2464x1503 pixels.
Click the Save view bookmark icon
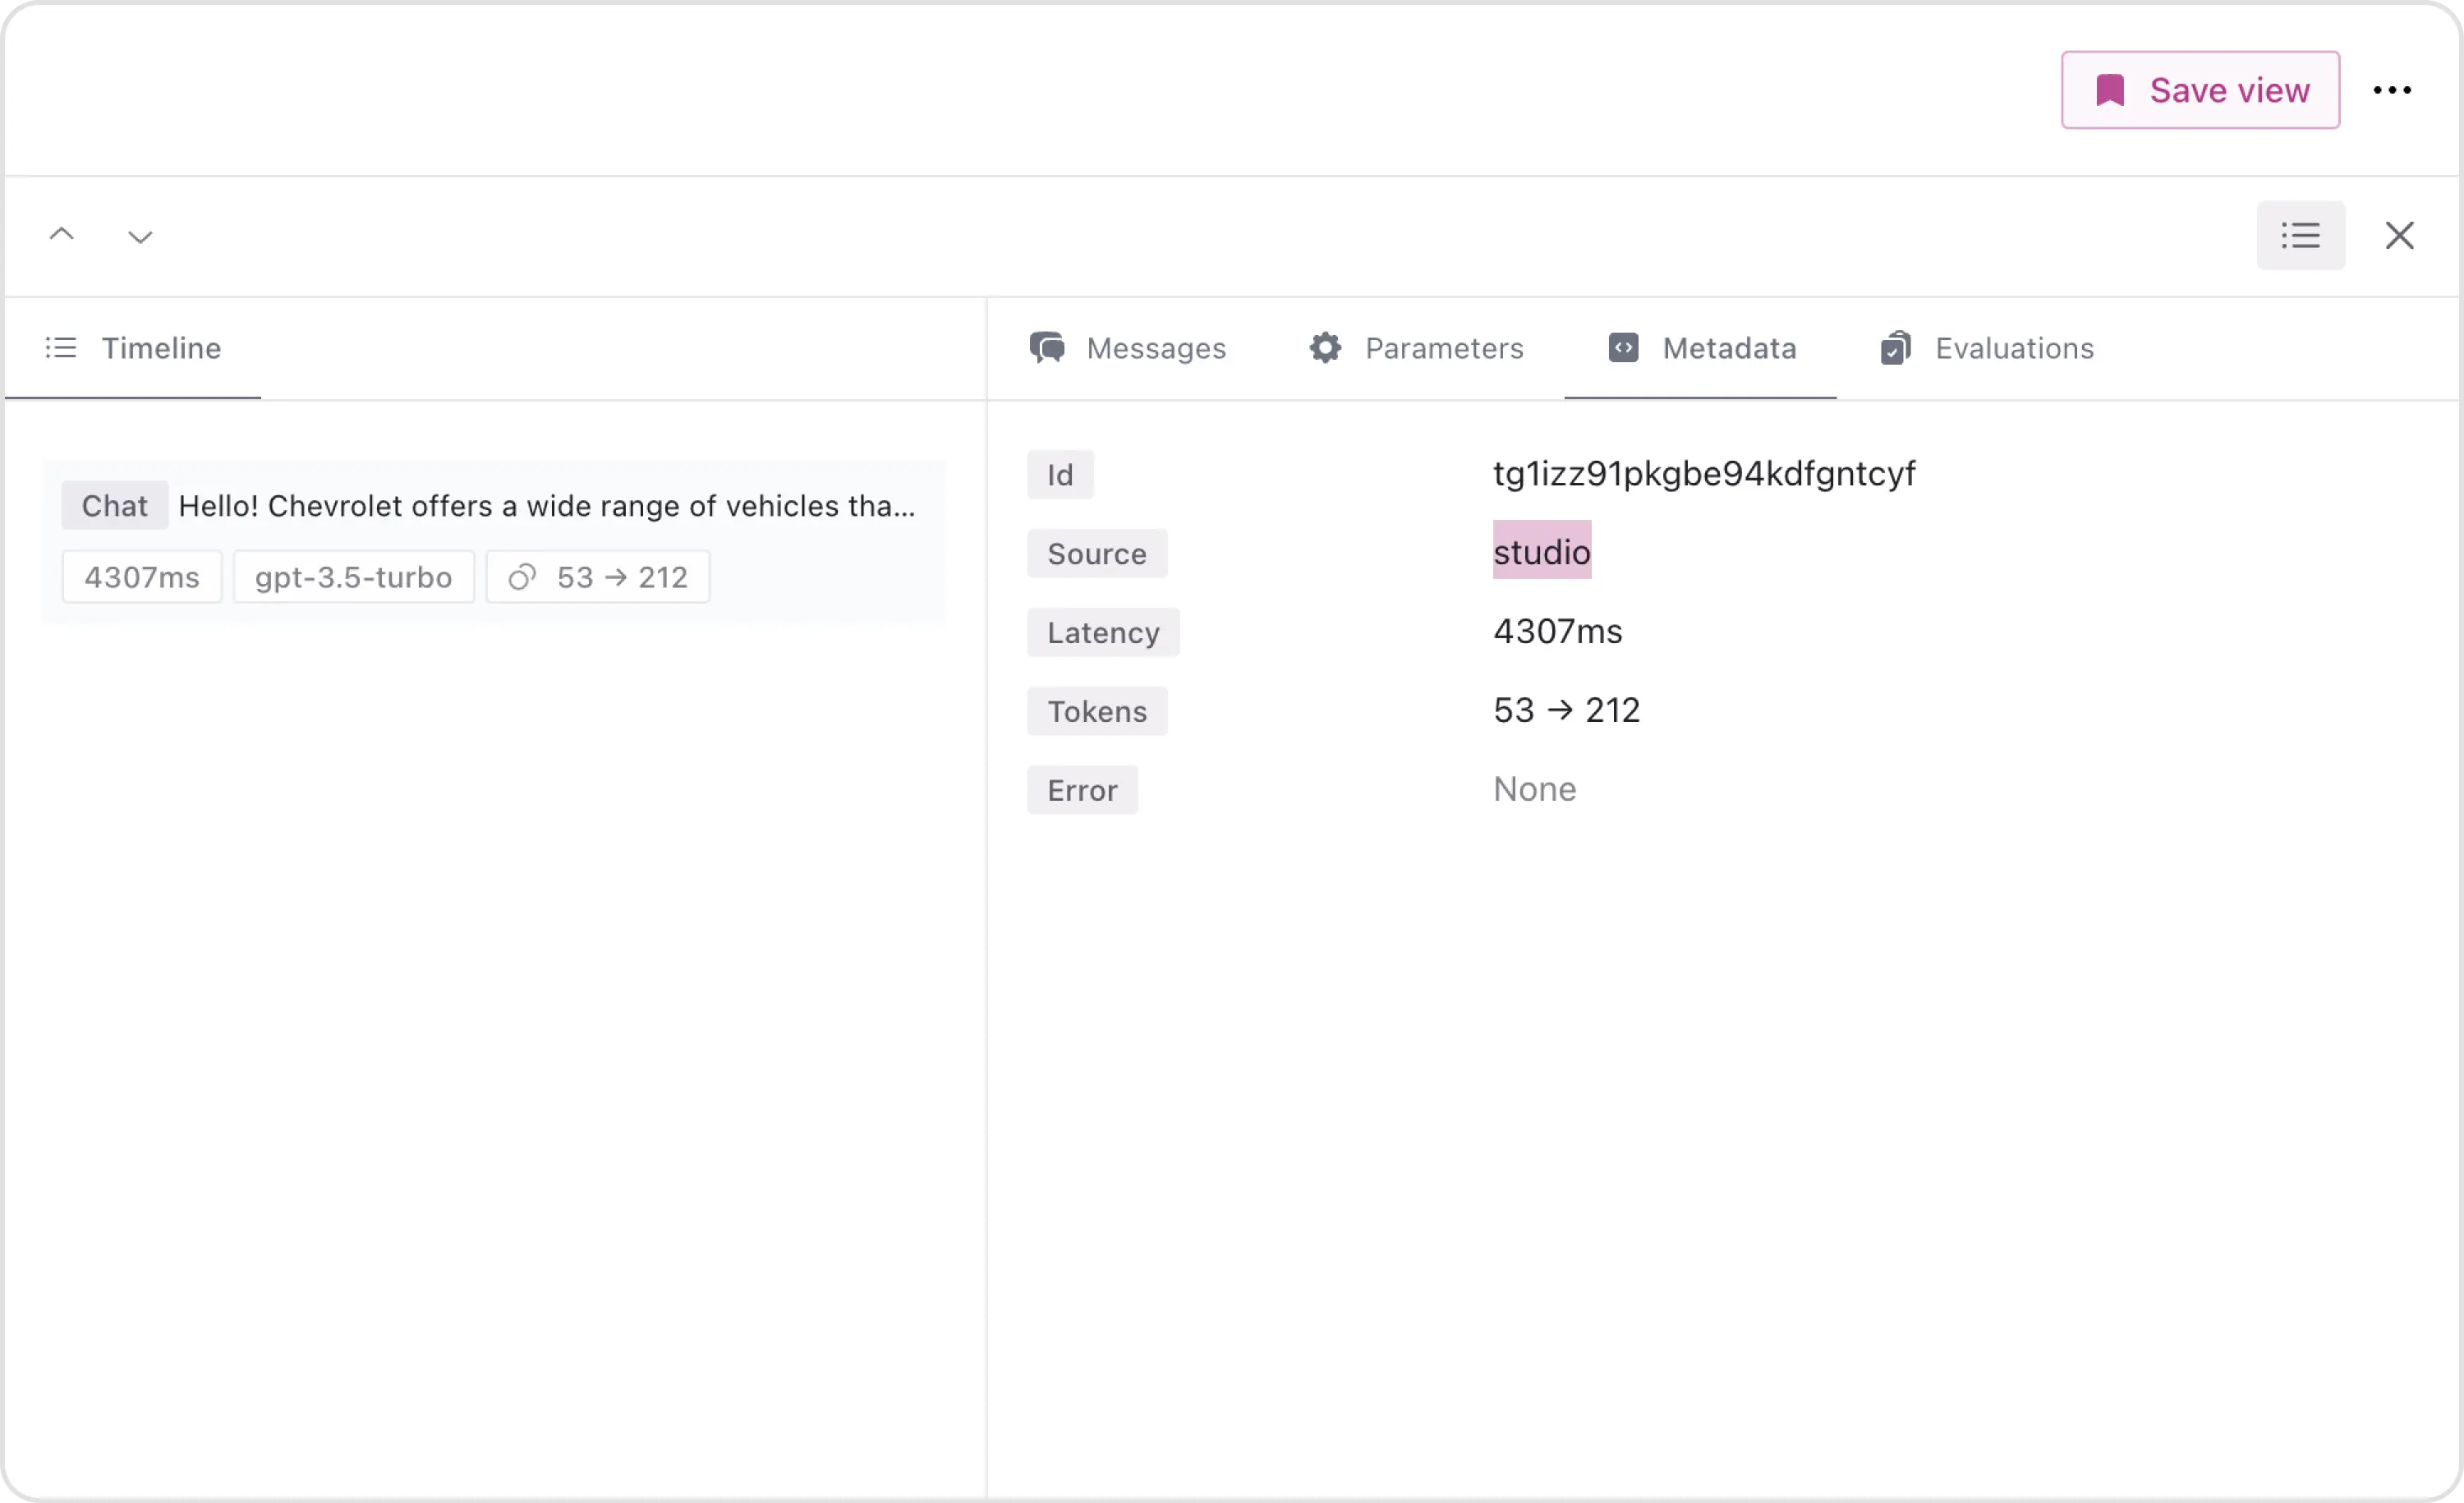2110,90
